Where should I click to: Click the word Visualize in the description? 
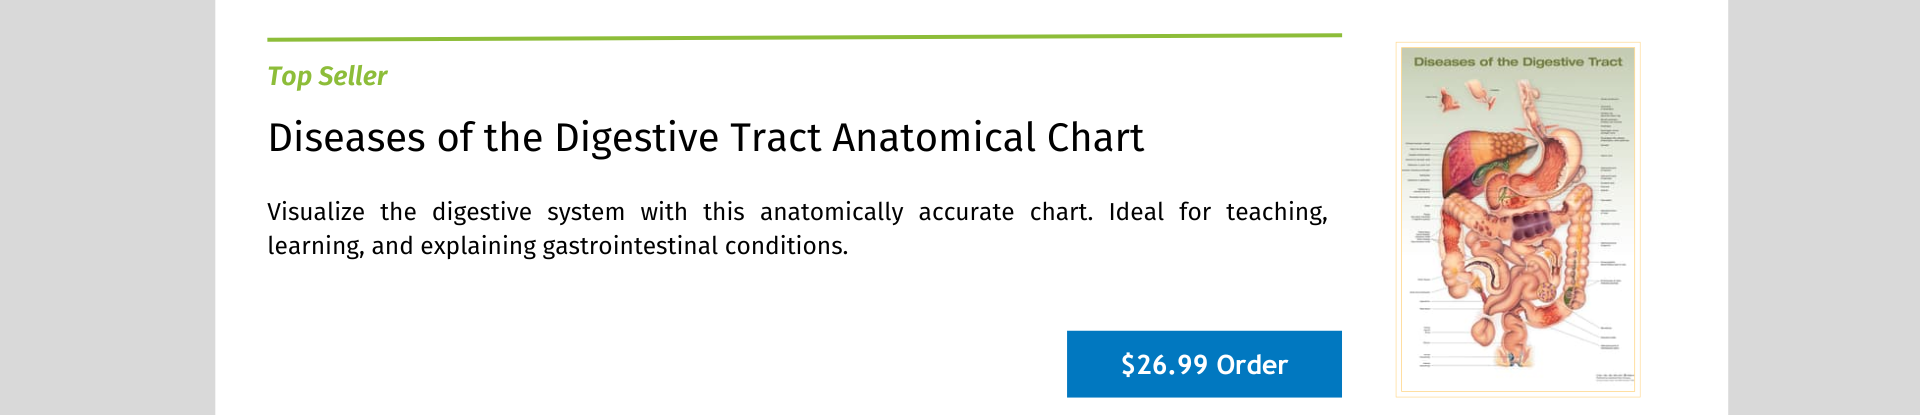point(316,212)
